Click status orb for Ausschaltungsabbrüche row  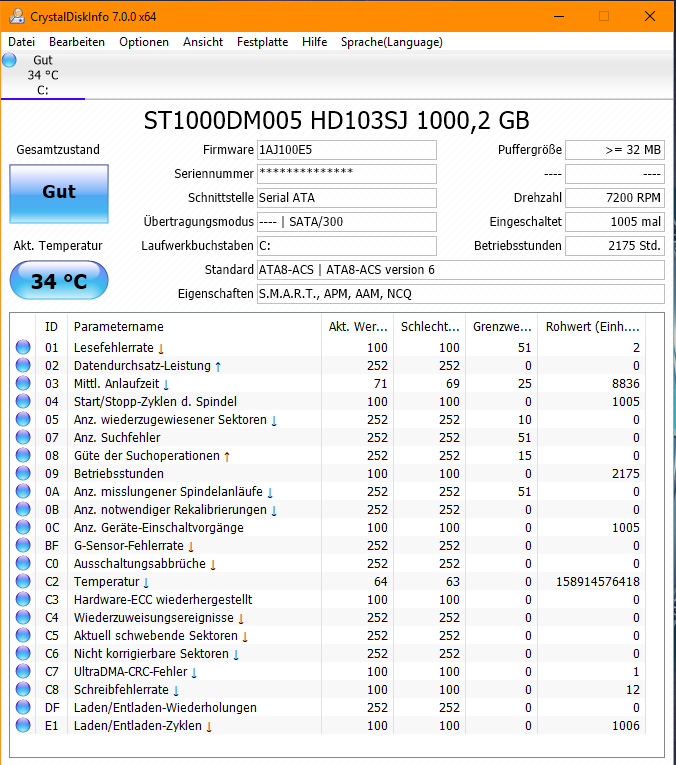pos(23,563)
